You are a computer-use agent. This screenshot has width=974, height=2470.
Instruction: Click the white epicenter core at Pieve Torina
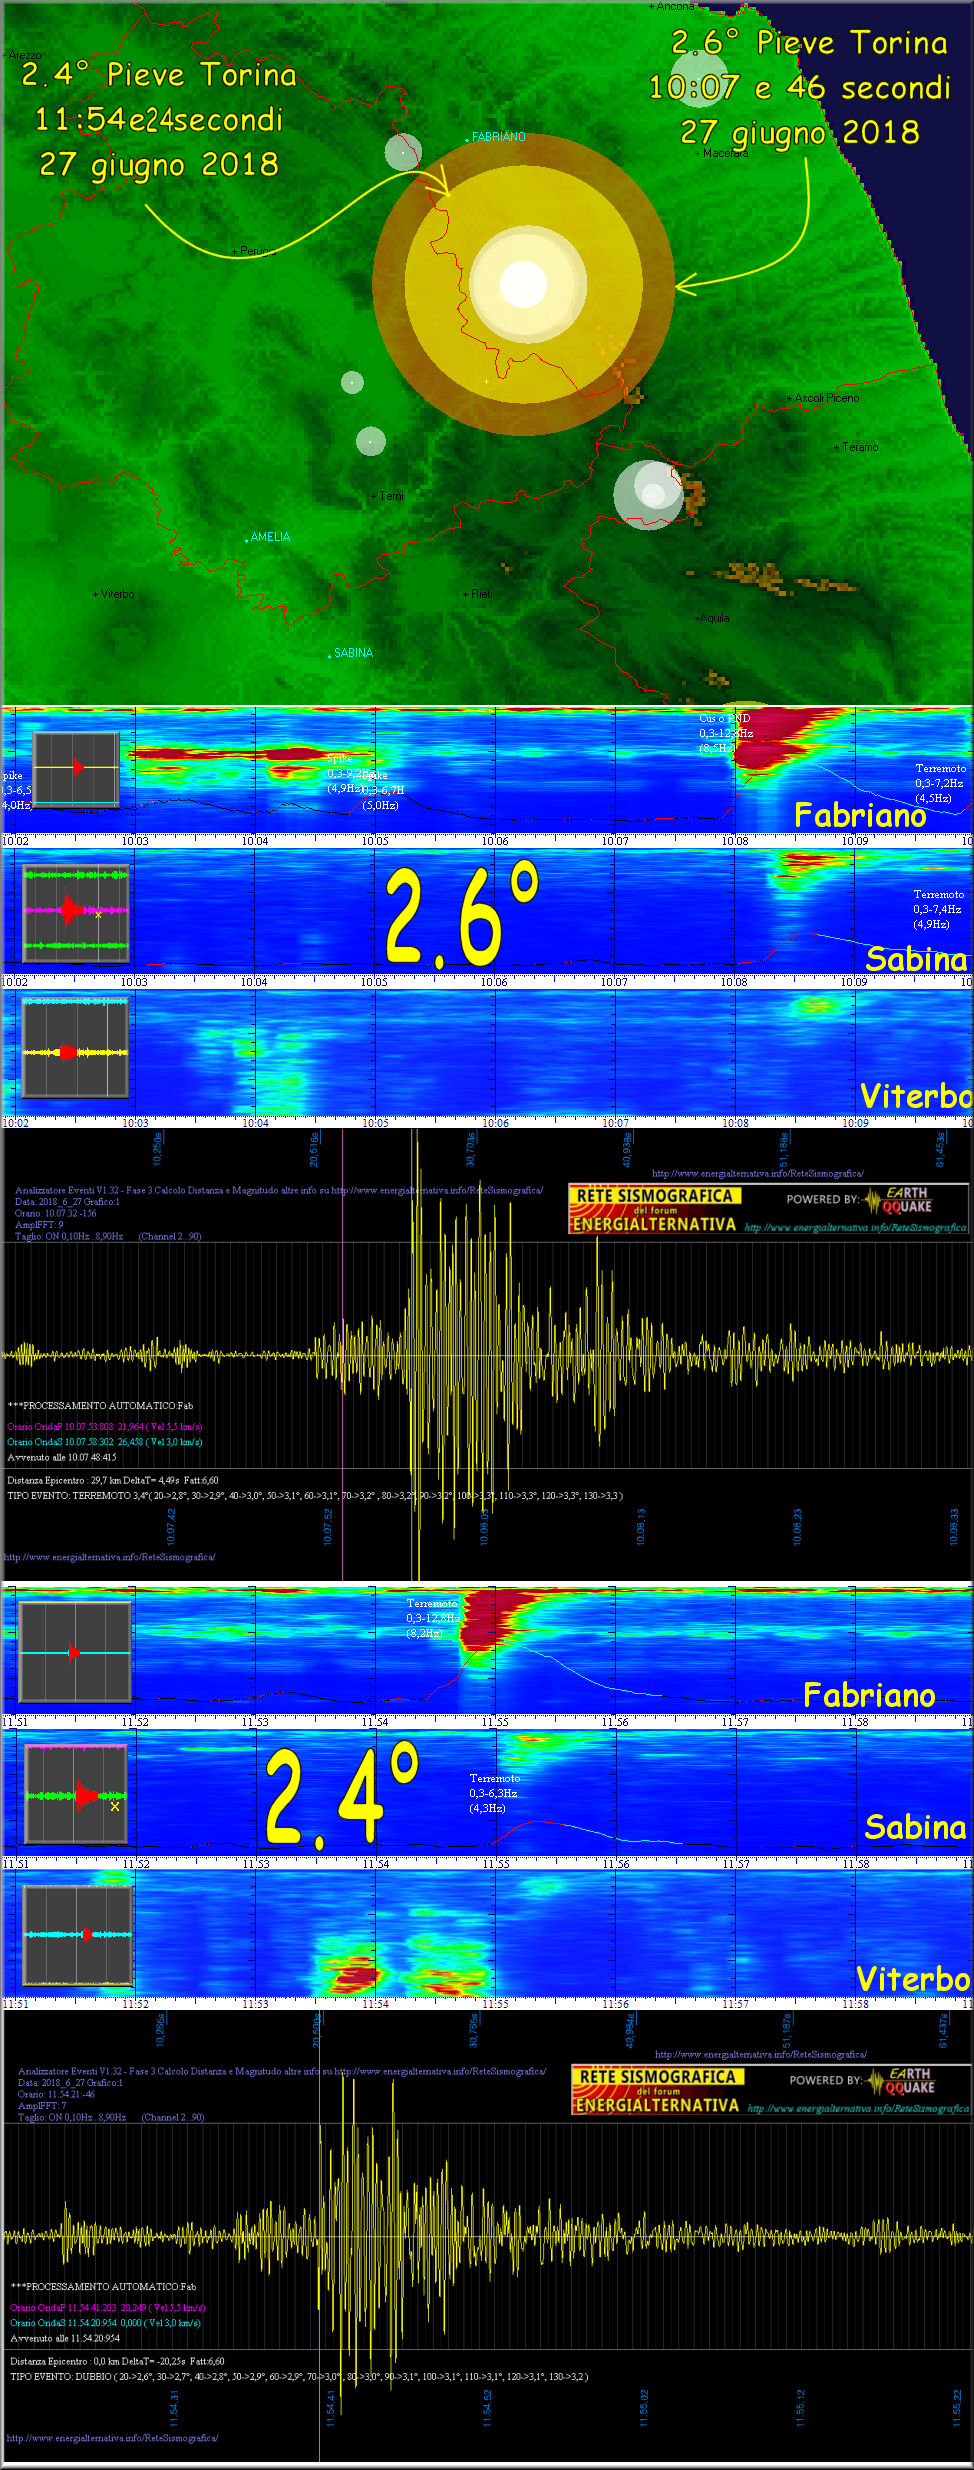click(x=523, y=284)
